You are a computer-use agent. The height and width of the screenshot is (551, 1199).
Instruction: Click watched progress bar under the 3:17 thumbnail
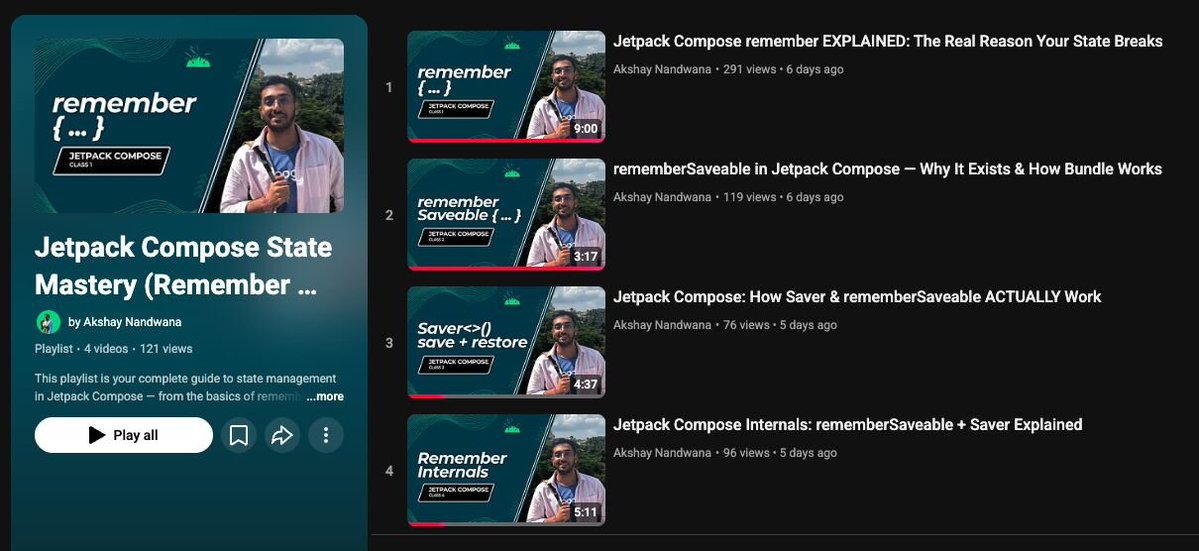click(x=506, y=268)
